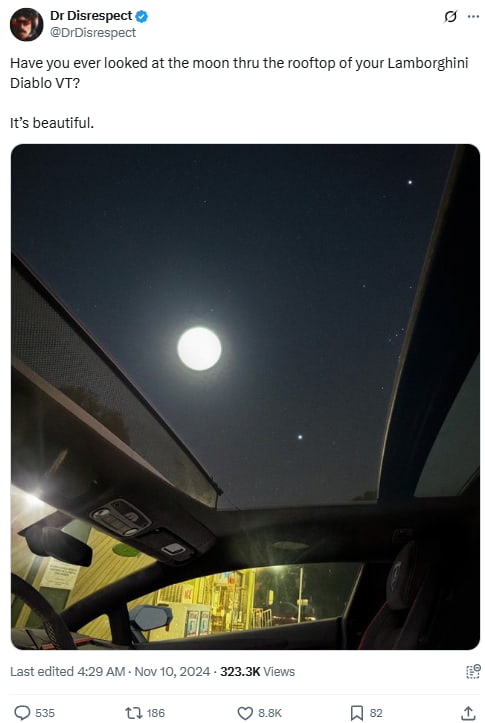Open the share post upload icon

[468, 712]
